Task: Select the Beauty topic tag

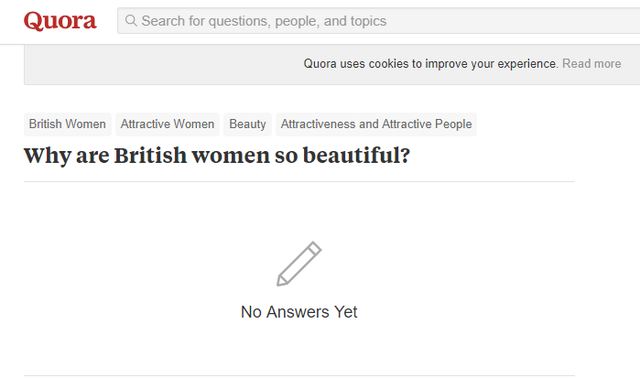Action: (247, 124)
